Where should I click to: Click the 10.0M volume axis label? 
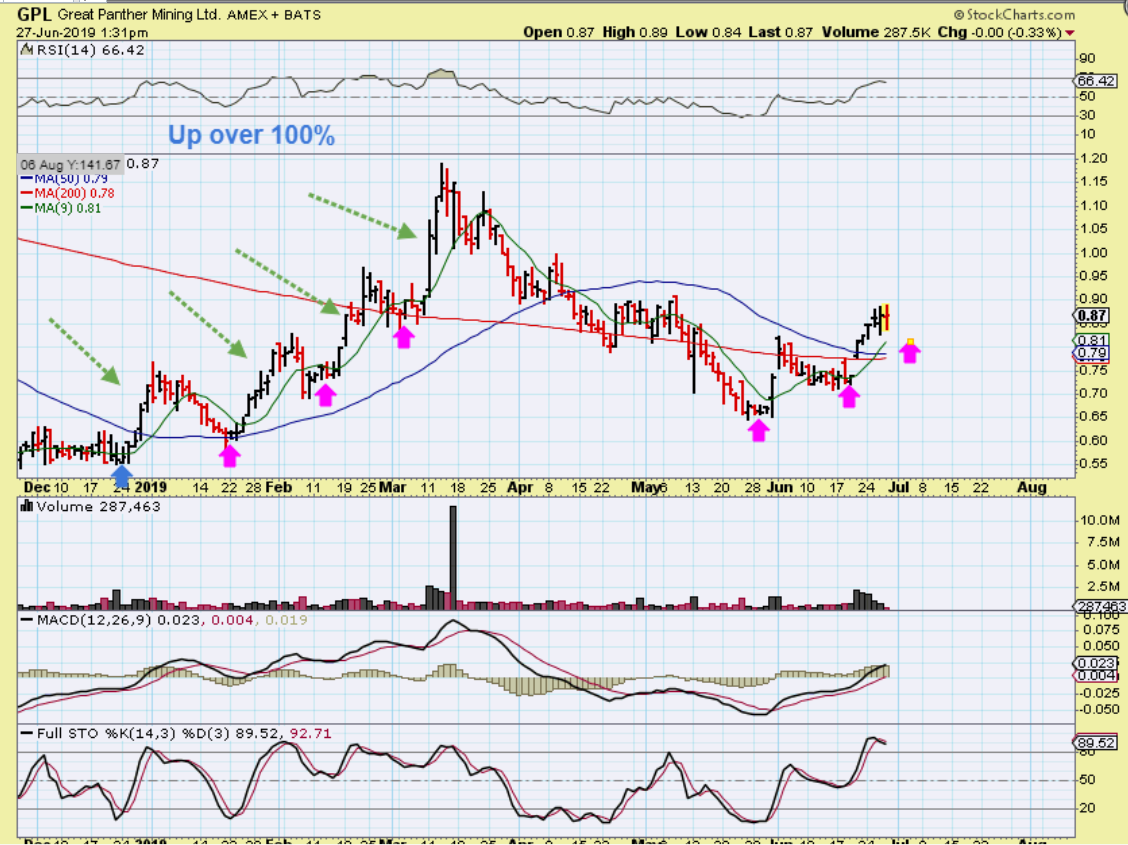[x=1099, y=520]
